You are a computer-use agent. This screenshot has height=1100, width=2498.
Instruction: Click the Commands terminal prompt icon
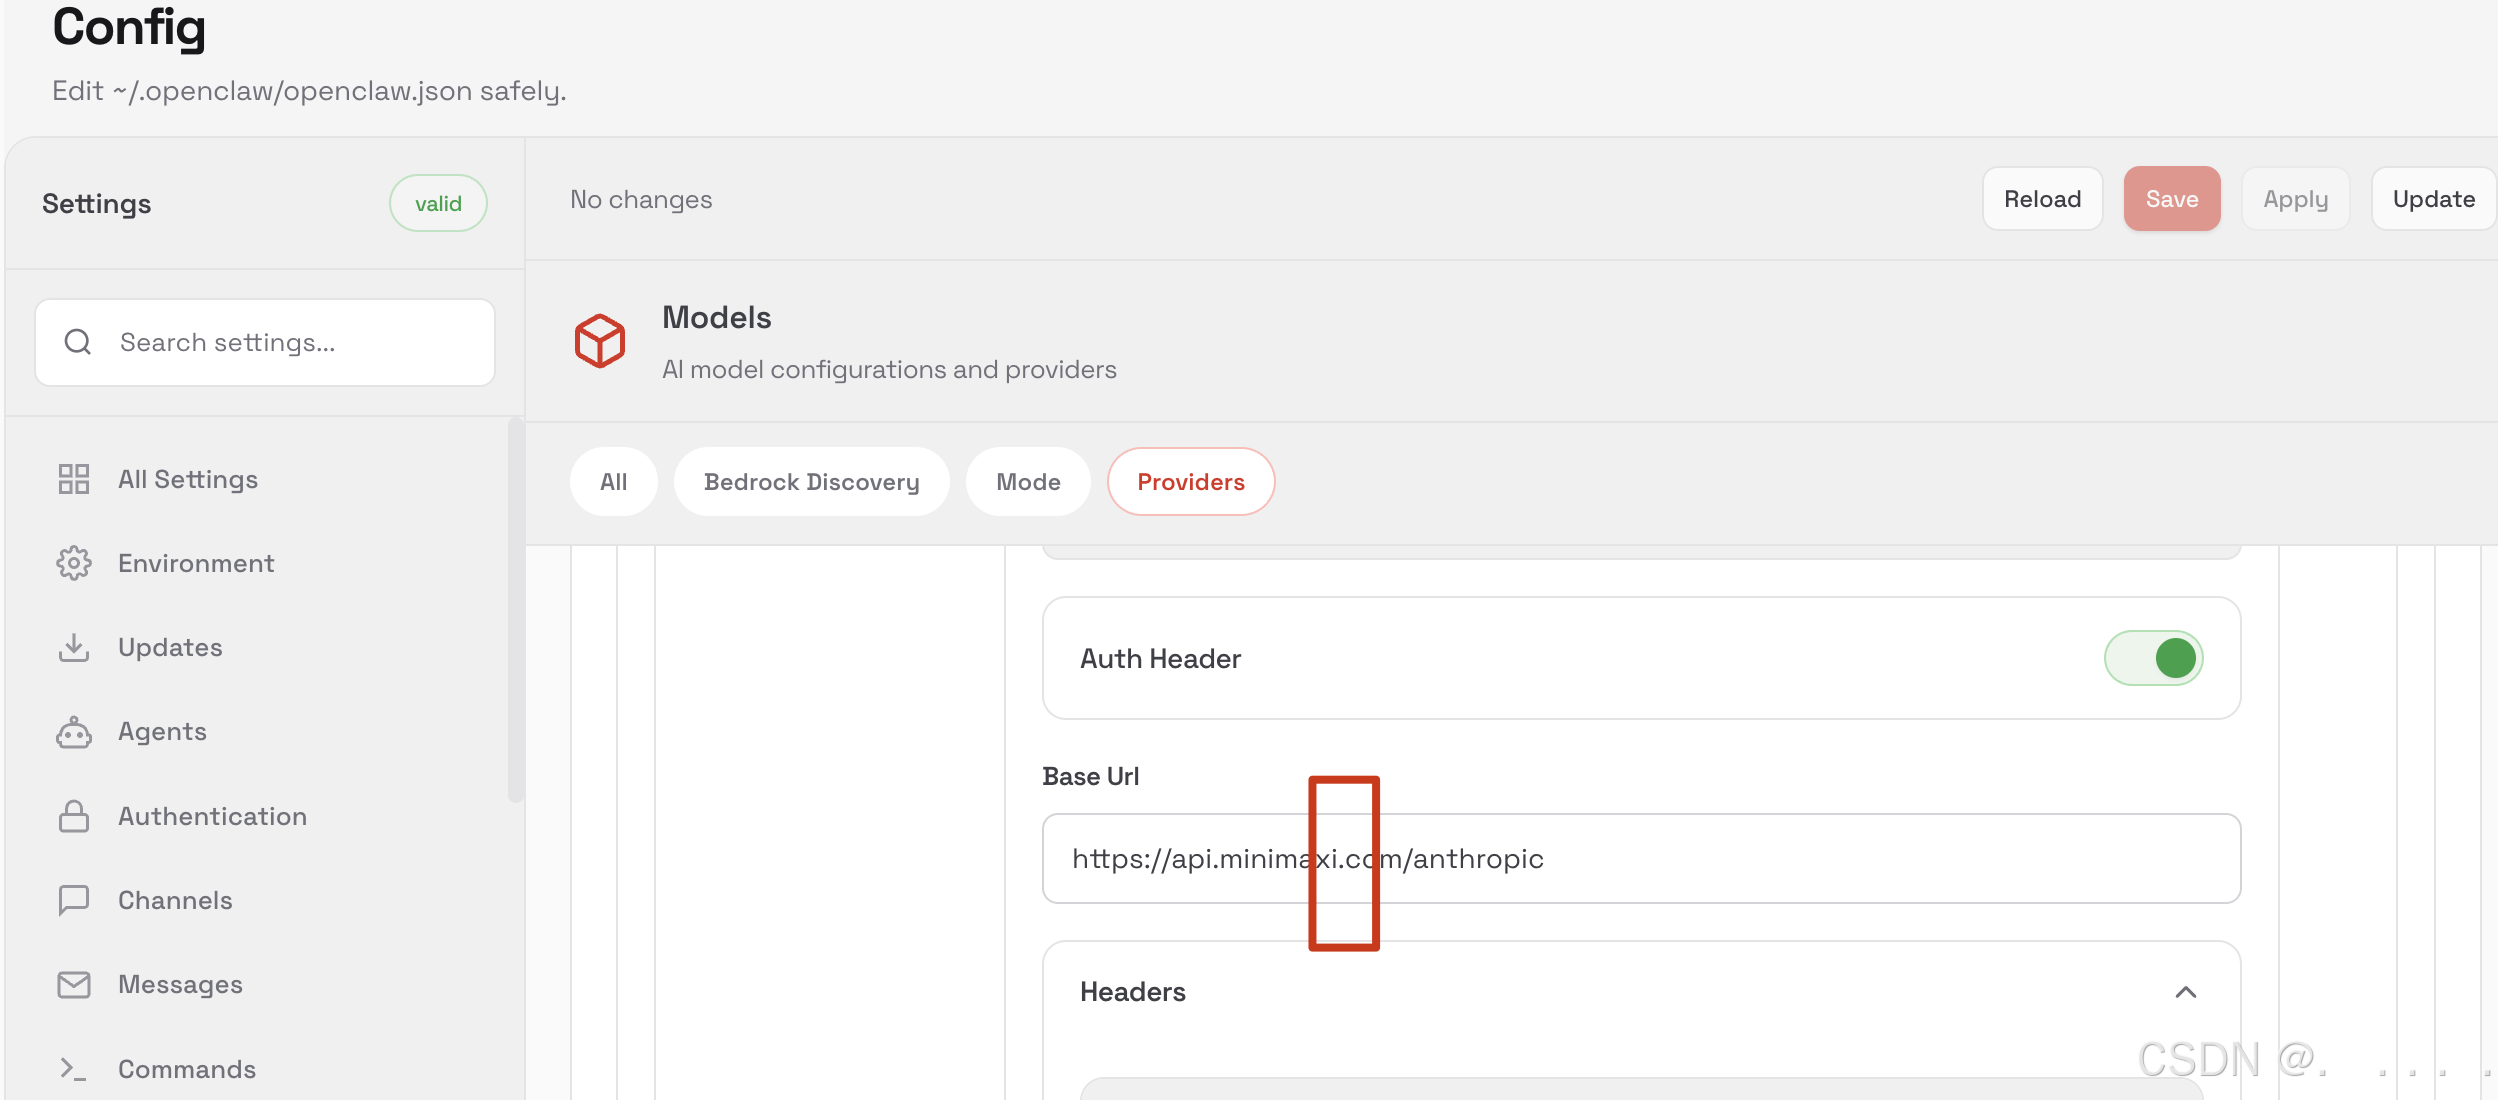click(x=74, y=1069)
